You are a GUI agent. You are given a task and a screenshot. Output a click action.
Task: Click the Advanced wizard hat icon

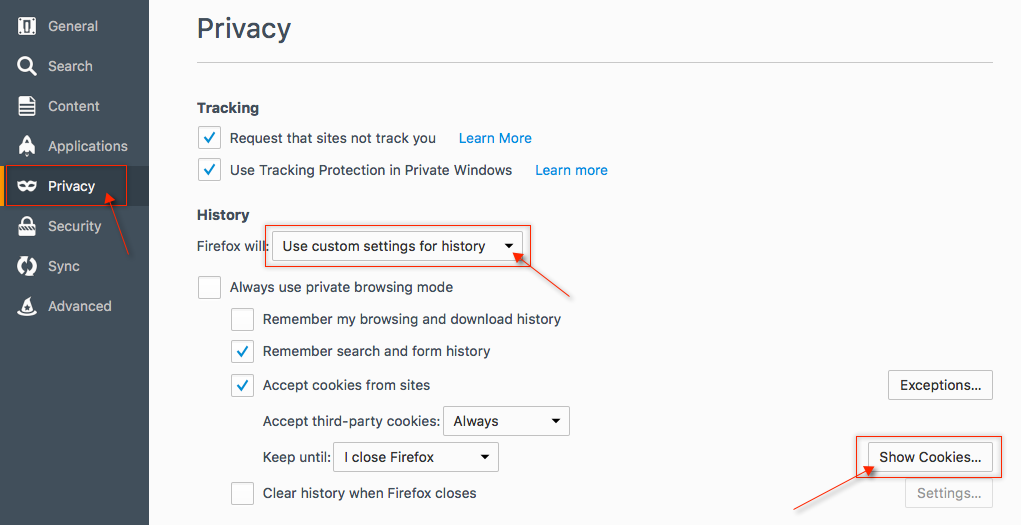(27, 306)
